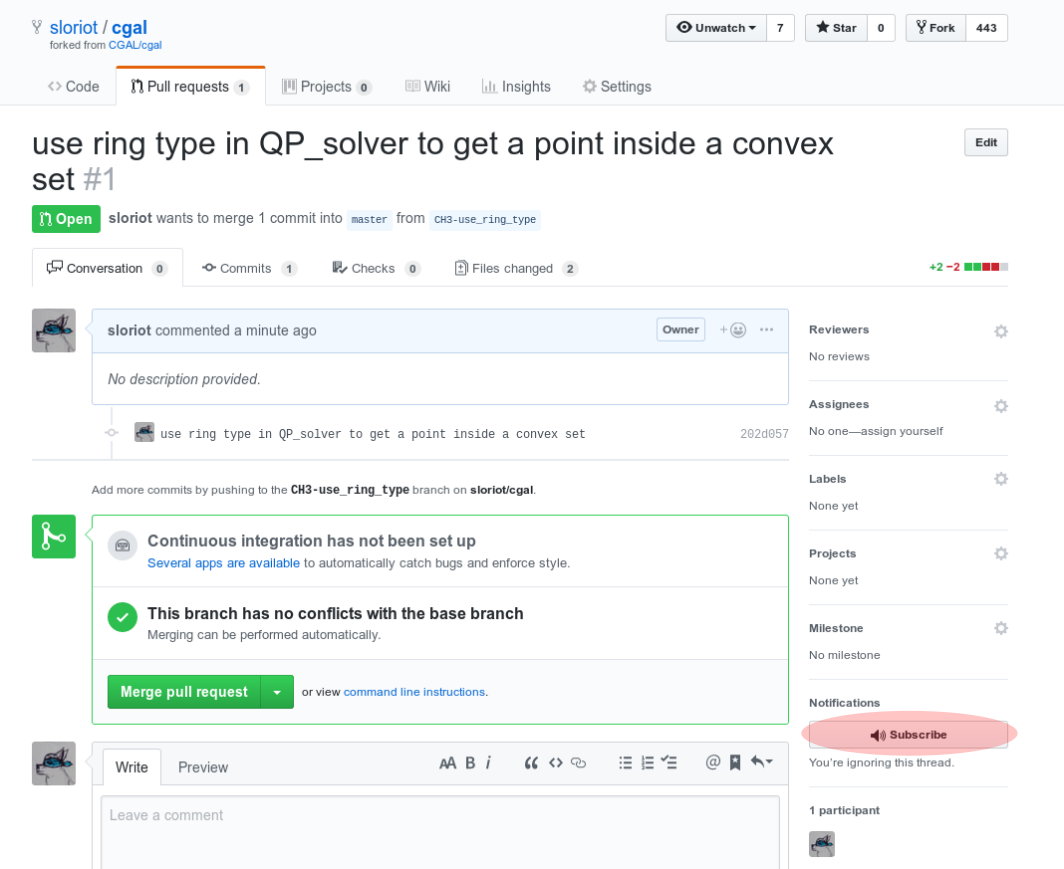
Task: Add a task list in comment
Action: pyautogui.click(x=669, y=763)
